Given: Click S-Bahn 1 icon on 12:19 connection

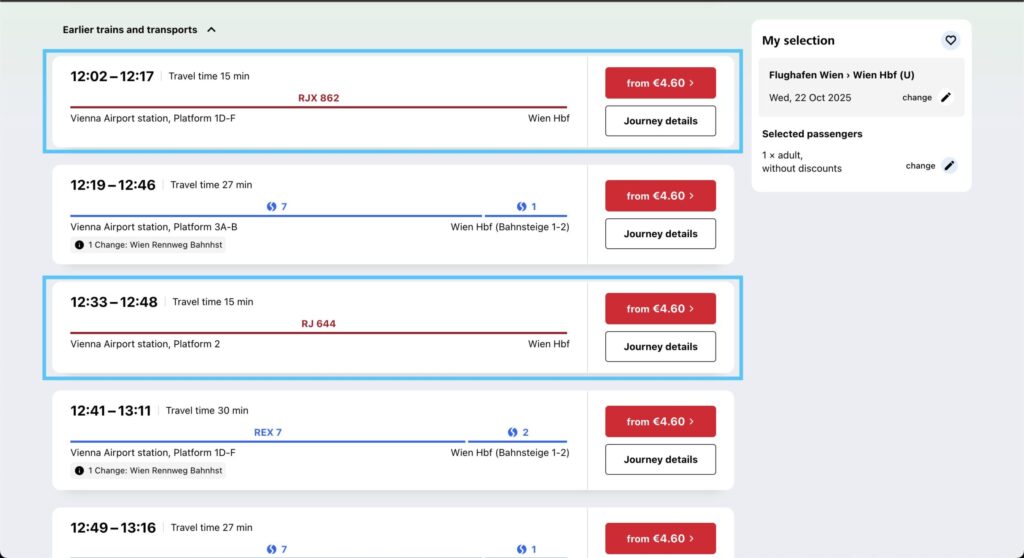Looking at the screenshot, I should (521, 207).
